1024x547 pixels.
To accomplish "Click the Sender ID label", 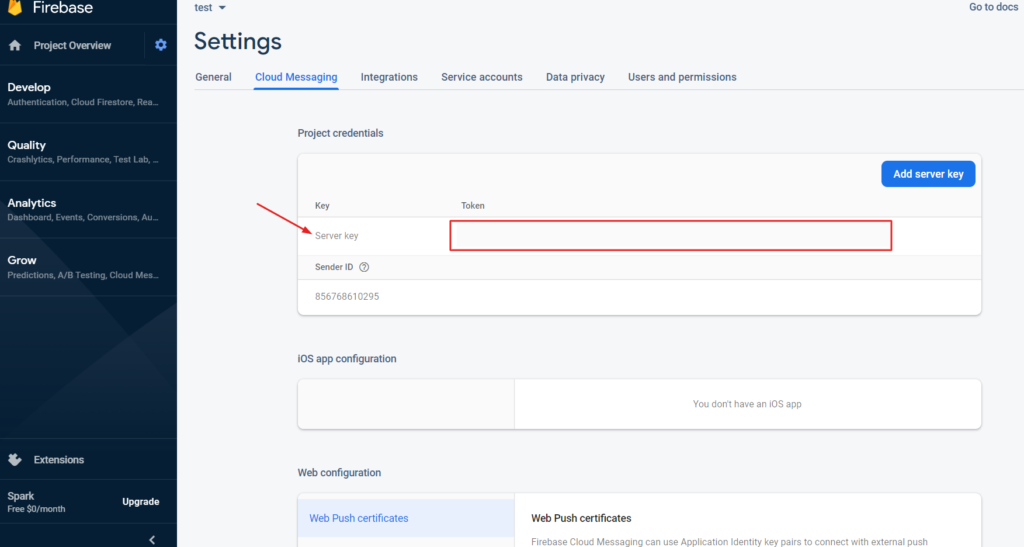I will point(334,267).
